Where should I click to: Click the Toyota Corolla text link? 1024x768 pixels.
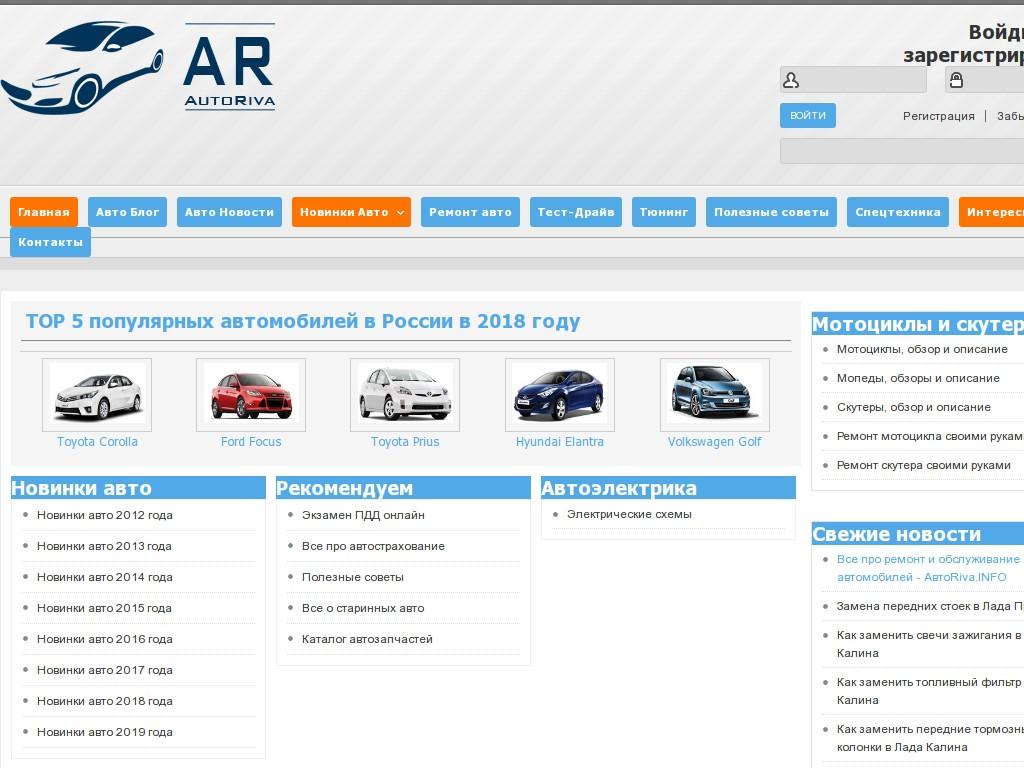tap(97, 442)
